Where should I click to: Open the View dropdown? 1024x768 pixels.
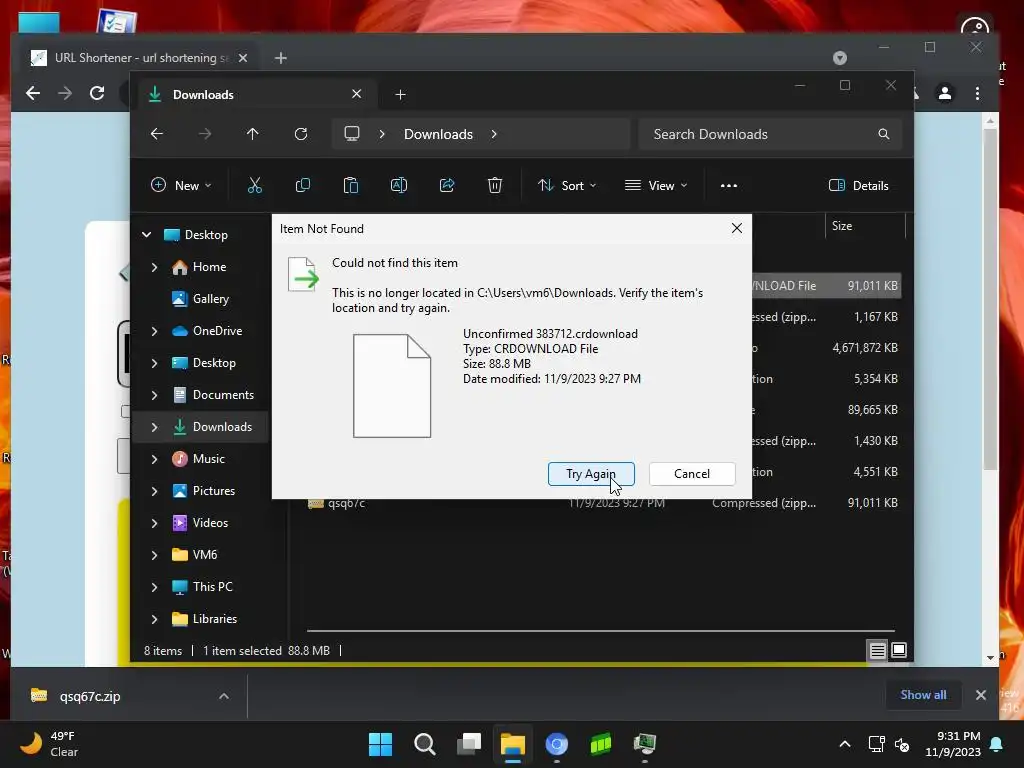pyautogui.click(x=656, y=185)
